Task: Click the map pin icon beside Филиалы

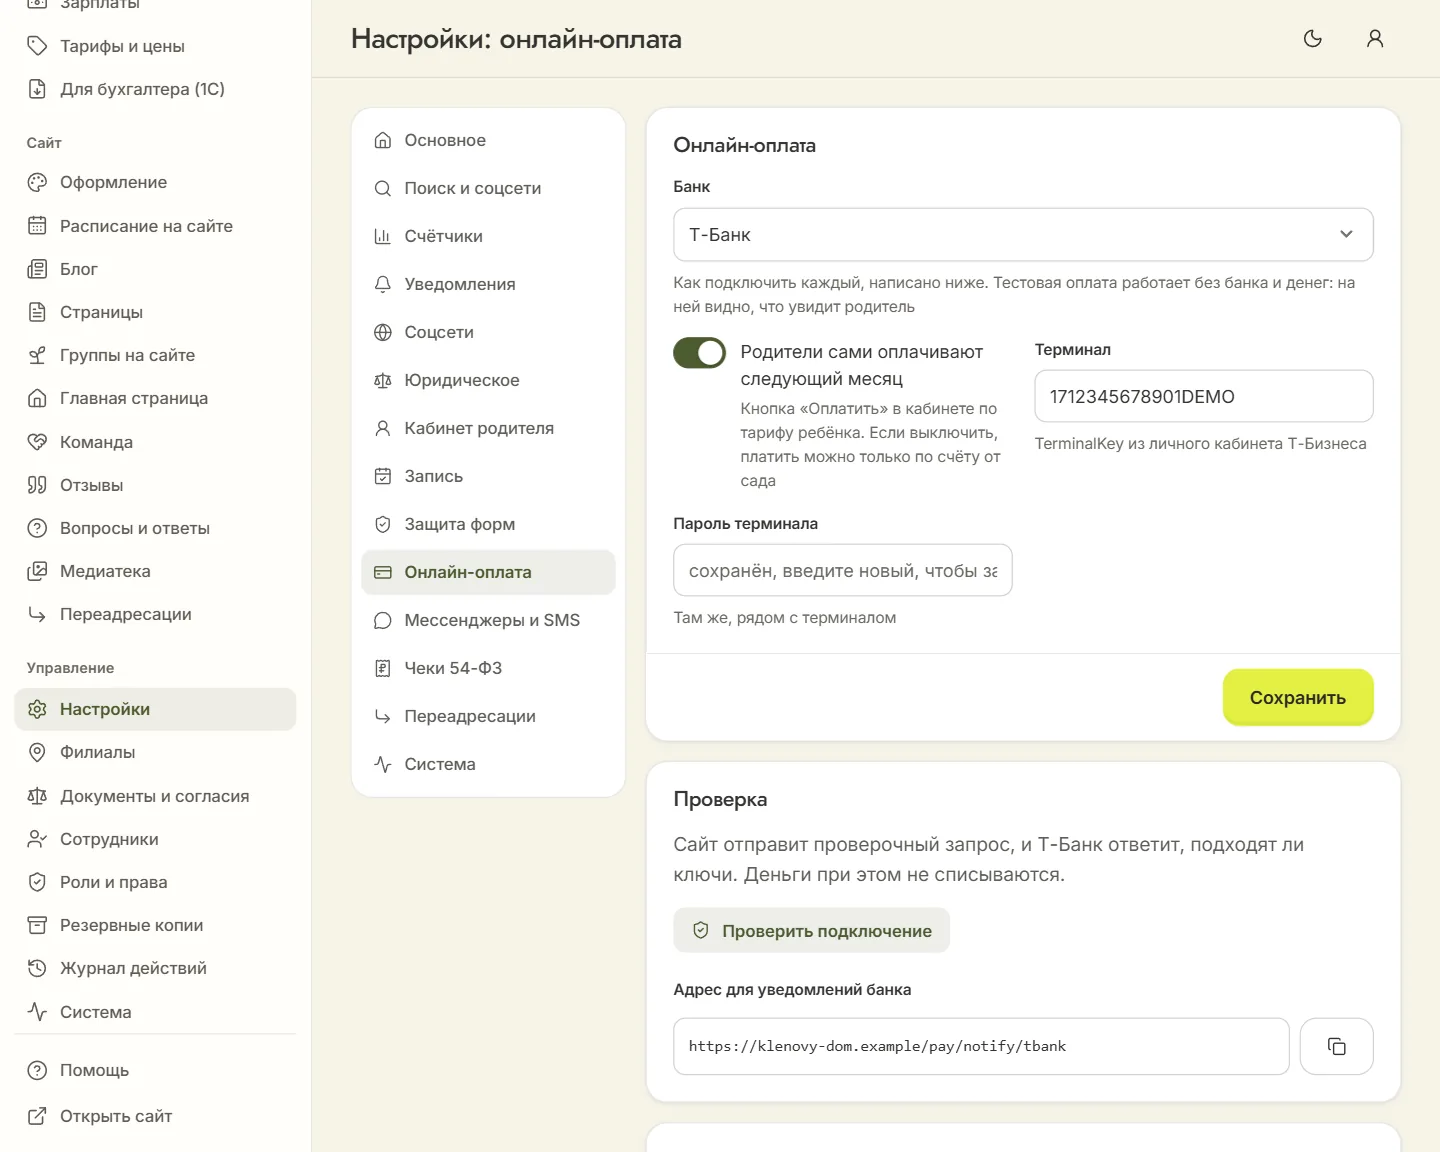Action: (37, 752)
